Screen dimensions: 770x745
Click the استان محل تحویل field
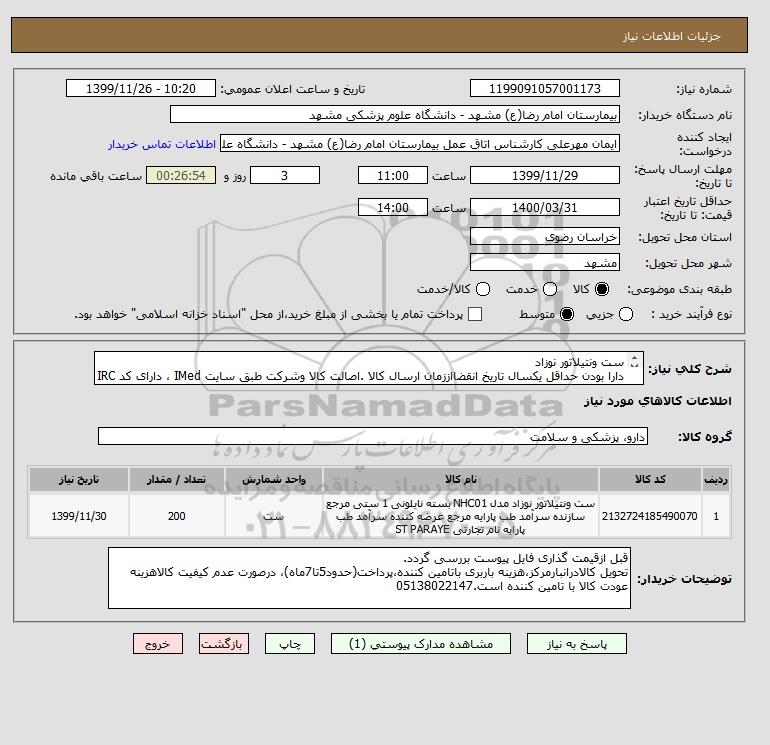pyautogui.click(x=545, y=237)
